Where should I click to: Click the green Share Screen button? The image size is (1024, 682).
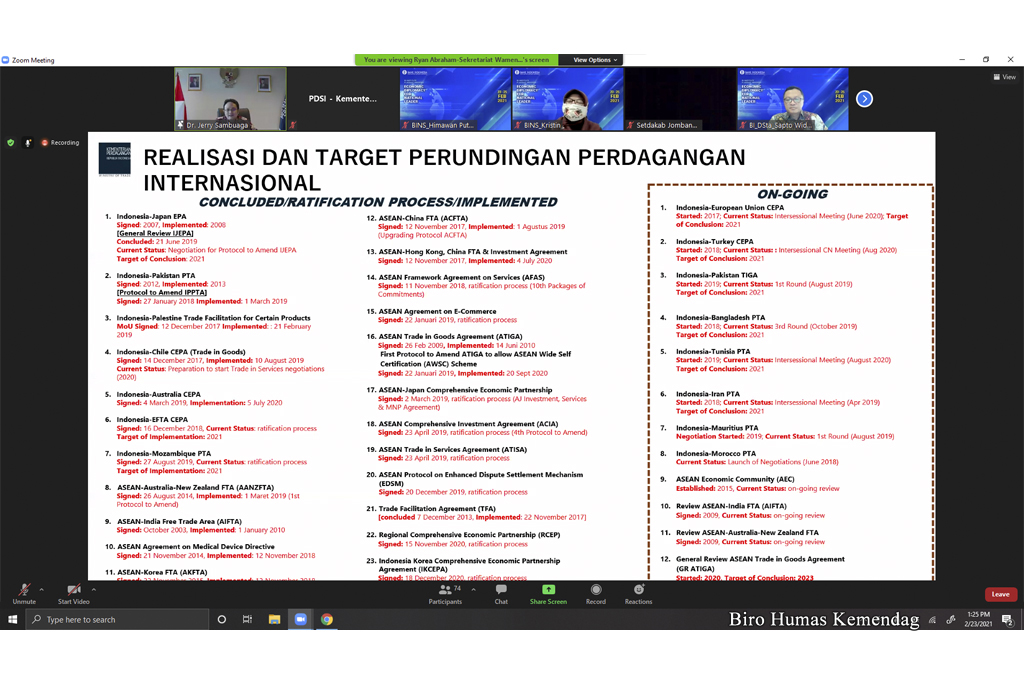tap(548, 594)
